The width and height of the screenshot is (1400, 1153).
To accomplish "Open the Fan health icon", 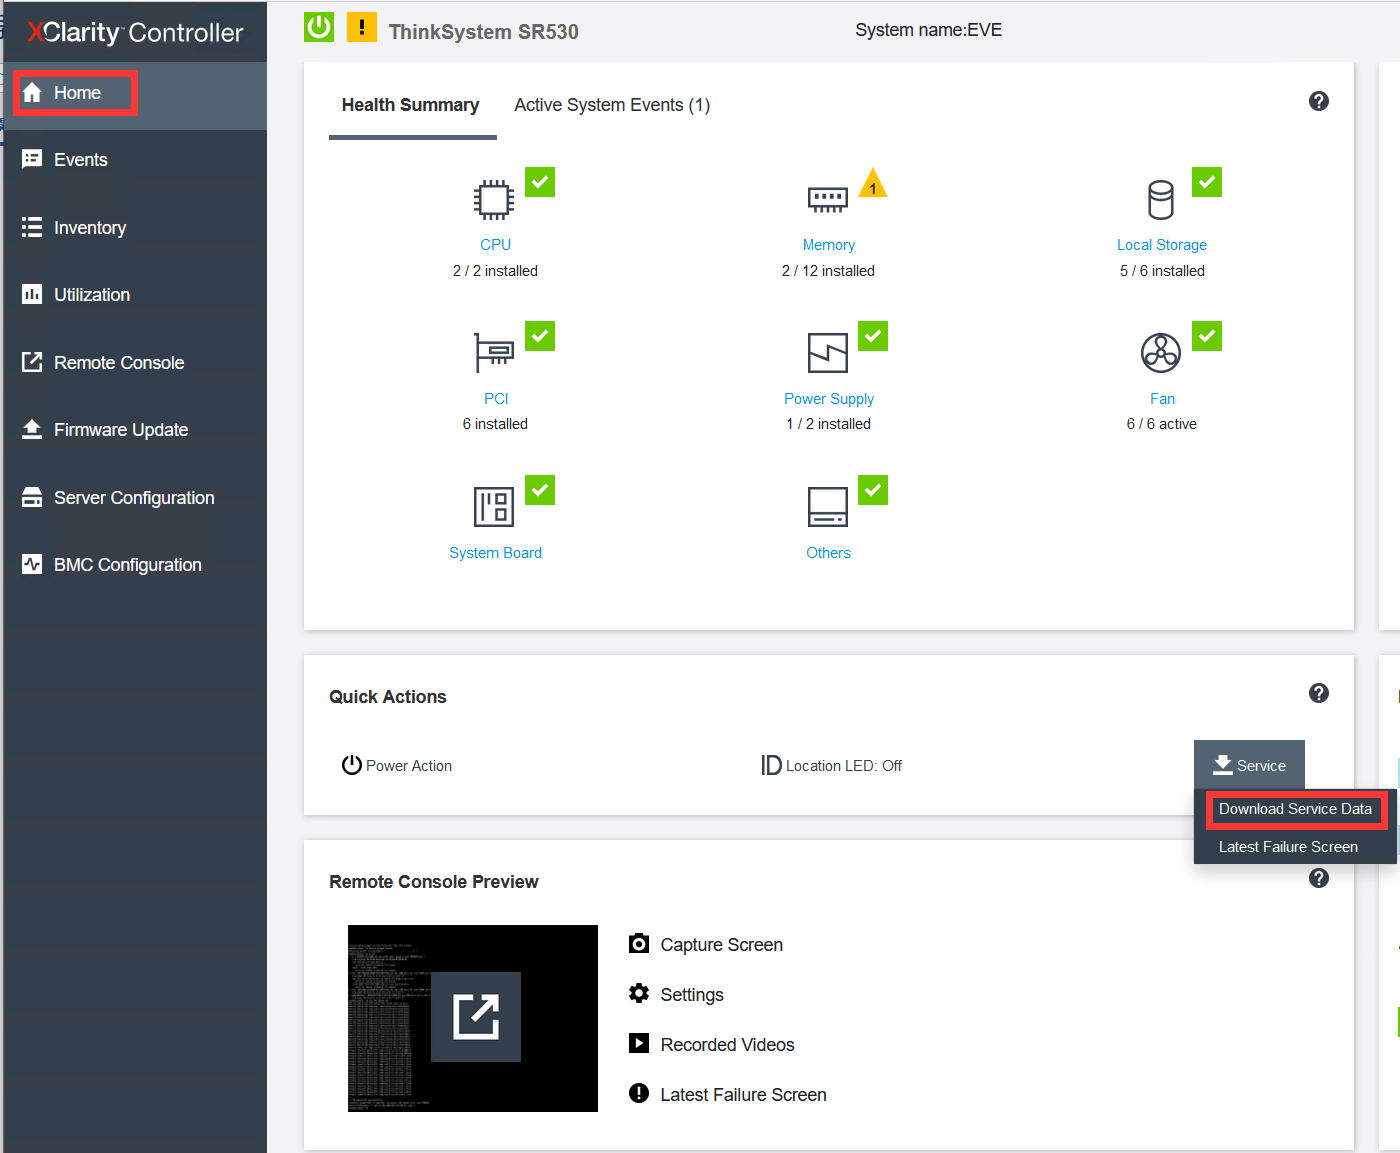I will tap(1160, 353).
